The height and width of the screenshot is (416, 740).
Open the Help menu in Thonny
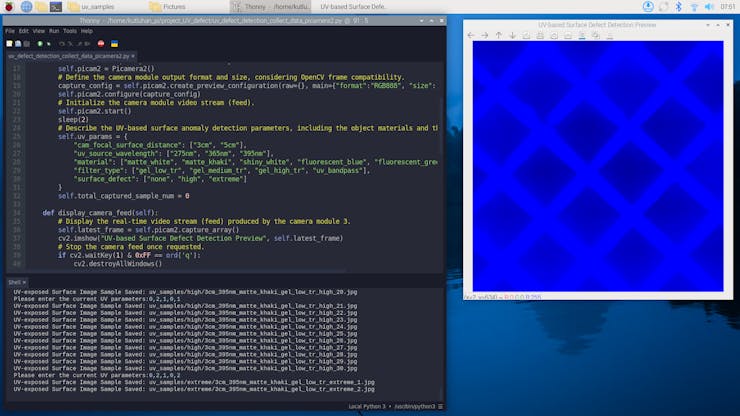87,31
